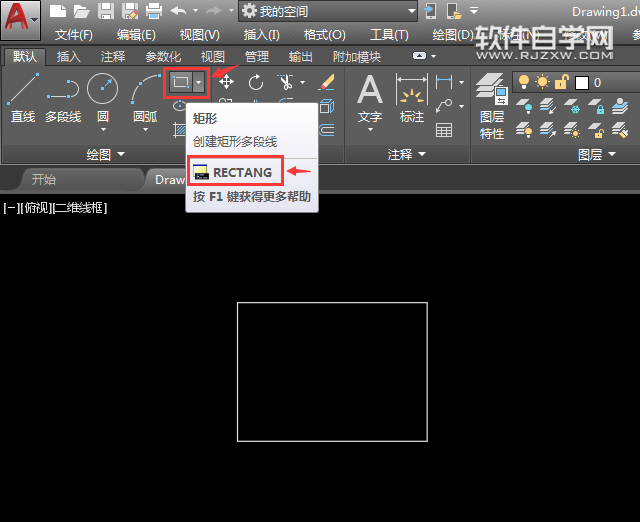Image resolution: width=640 pixels, height=522 pixels.
Task: Undo the last action
Action: 178,11
